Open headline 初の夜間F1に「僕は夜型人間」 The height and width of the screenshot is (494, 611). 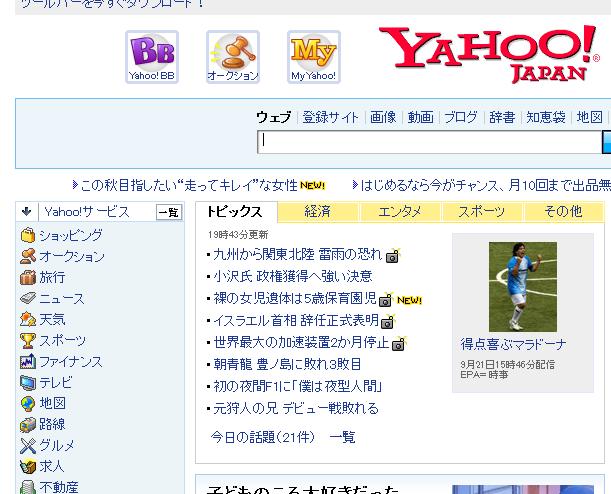298,386
